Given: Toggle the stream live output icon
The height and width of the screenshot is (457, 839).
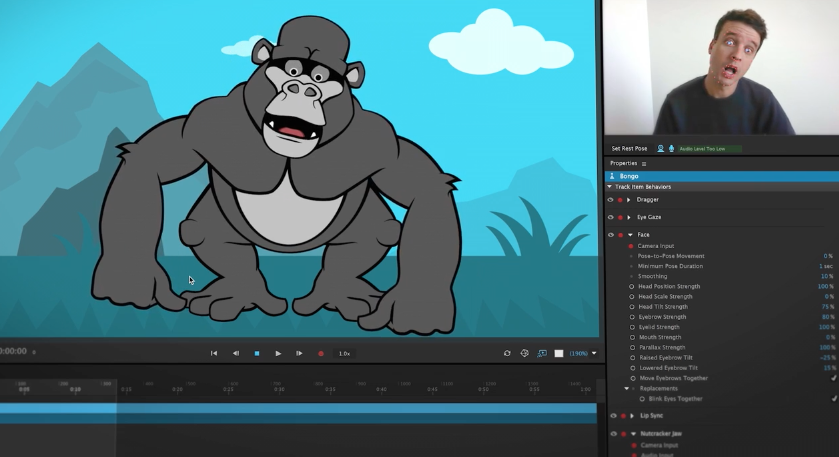Looking at the screenshot, I should click(542, 353).
